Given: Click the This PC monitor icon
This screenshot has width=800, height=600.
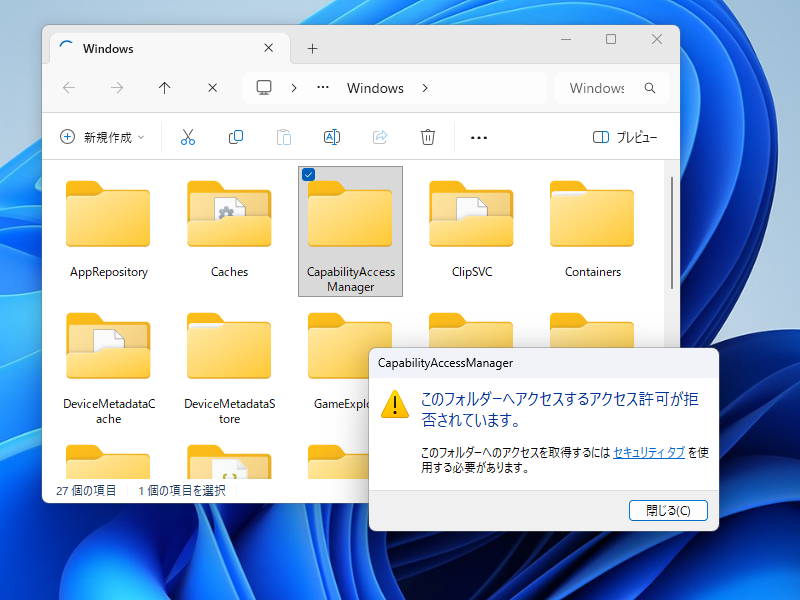Looking at the screenshot, I should [x=264, y=88].
